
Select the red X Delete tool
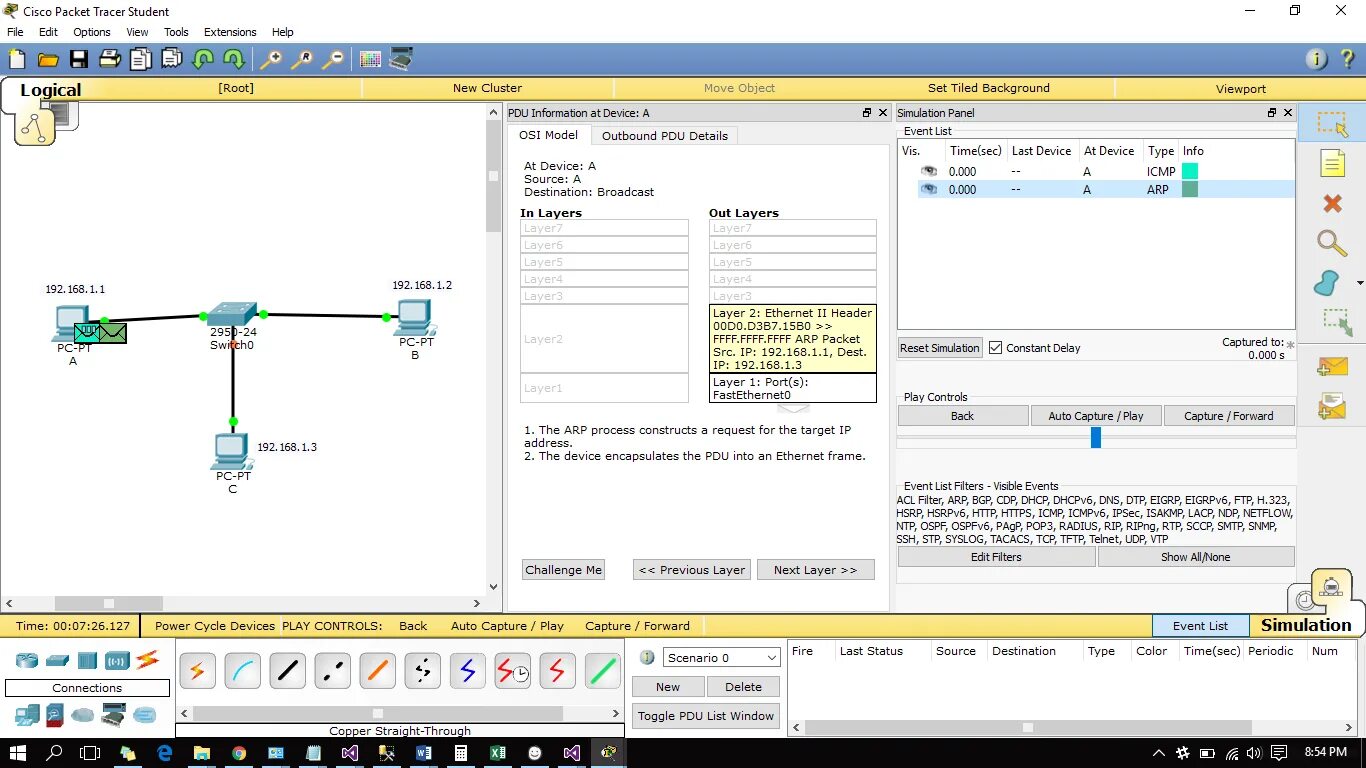pyautogui.click(x=1332, y=203)
